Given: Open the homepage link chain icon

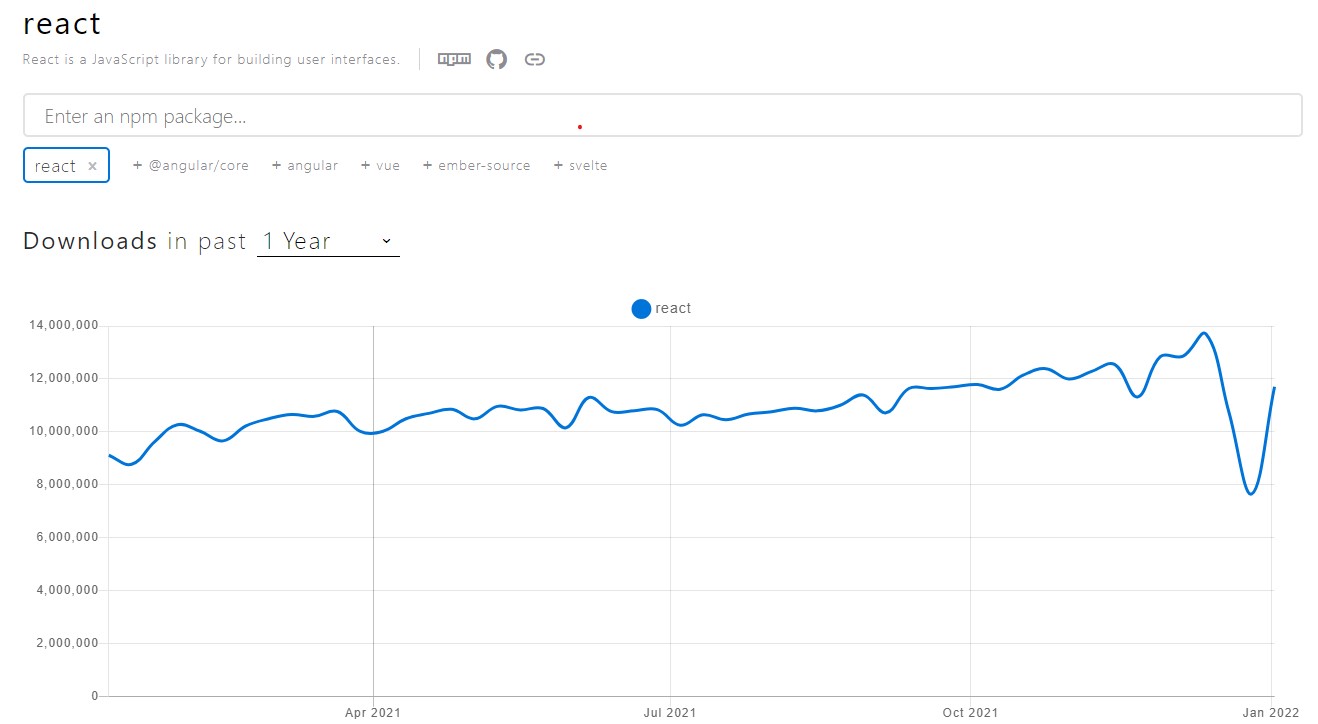Looking at the screenshot, I should tap(535, 59).
